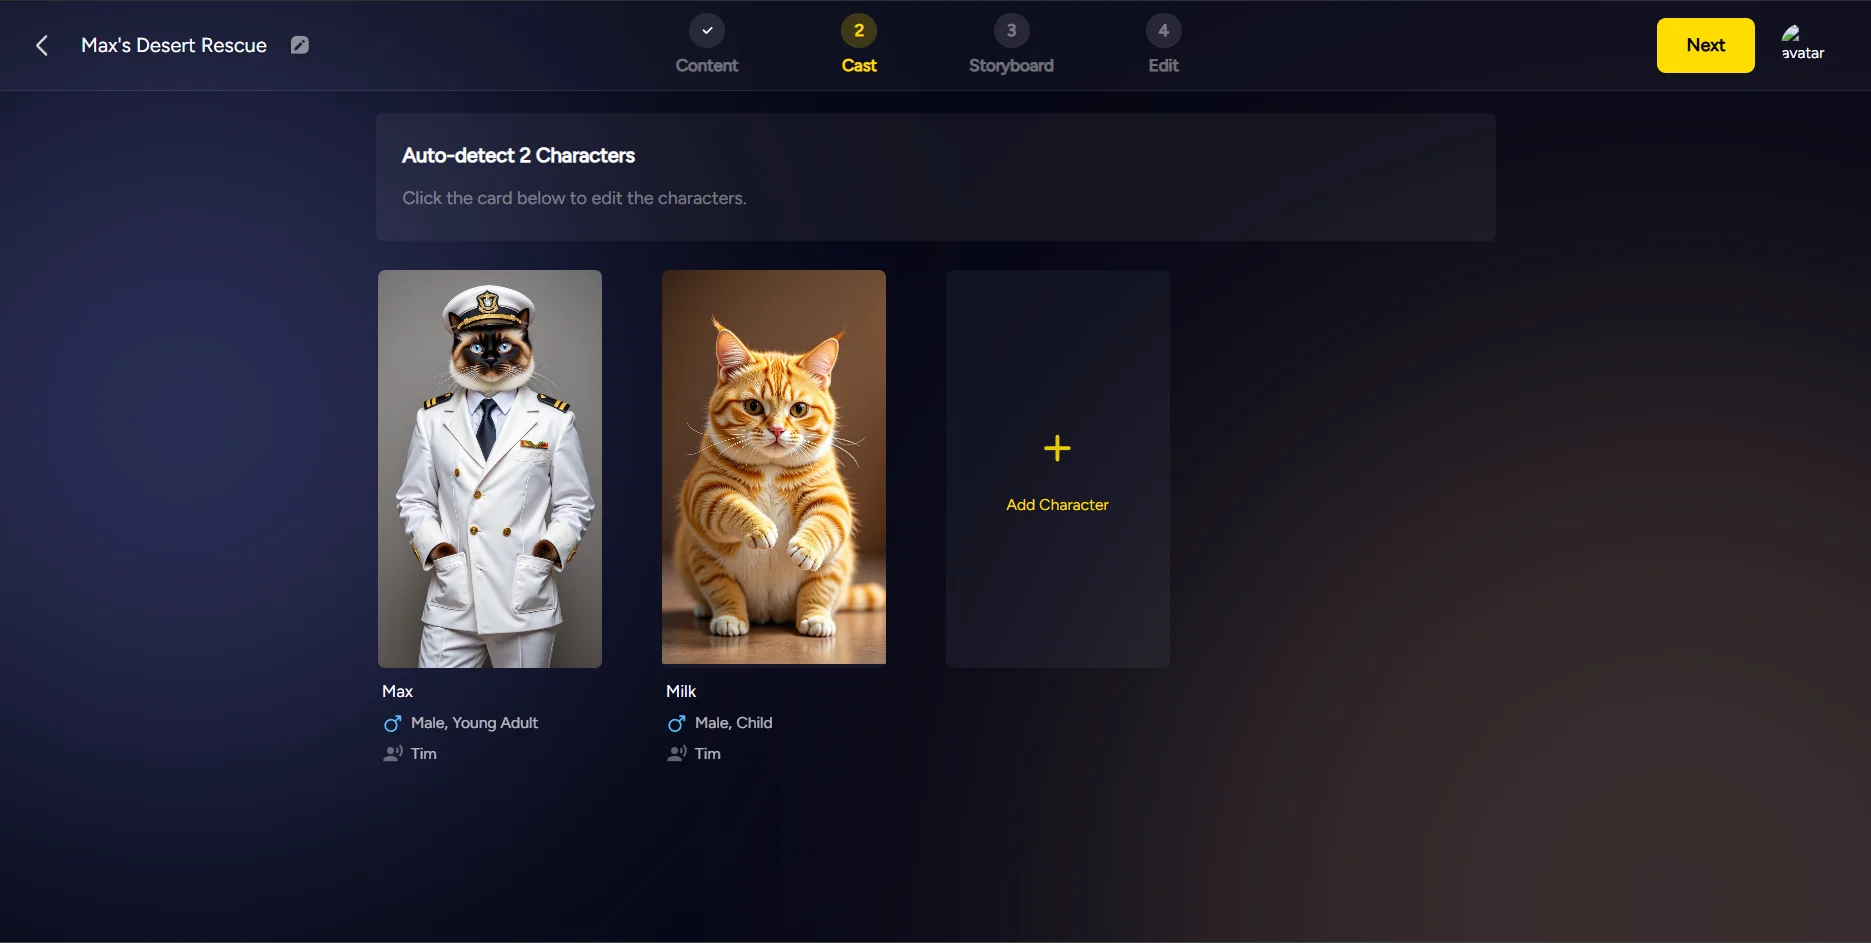Click the male gender icon under Milk
Screen dimensions: 1871x943
(676, 723)
